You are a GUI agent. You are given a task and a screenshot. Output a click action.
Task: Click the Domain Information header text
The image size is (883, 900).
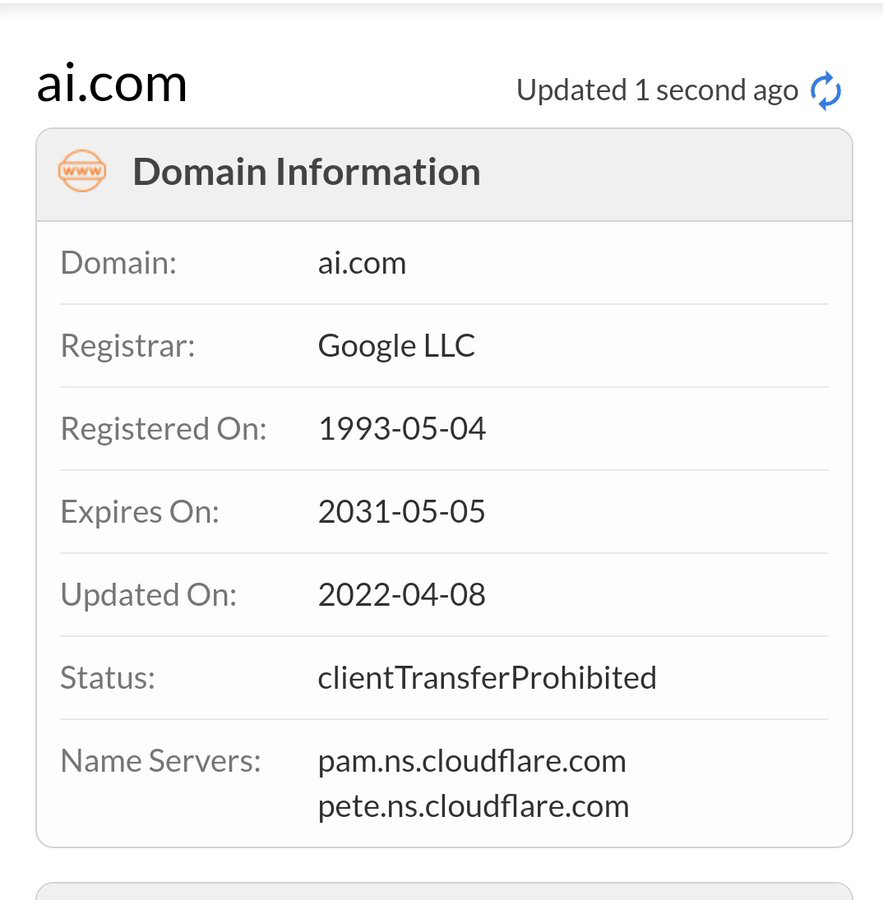pos(306,172)
